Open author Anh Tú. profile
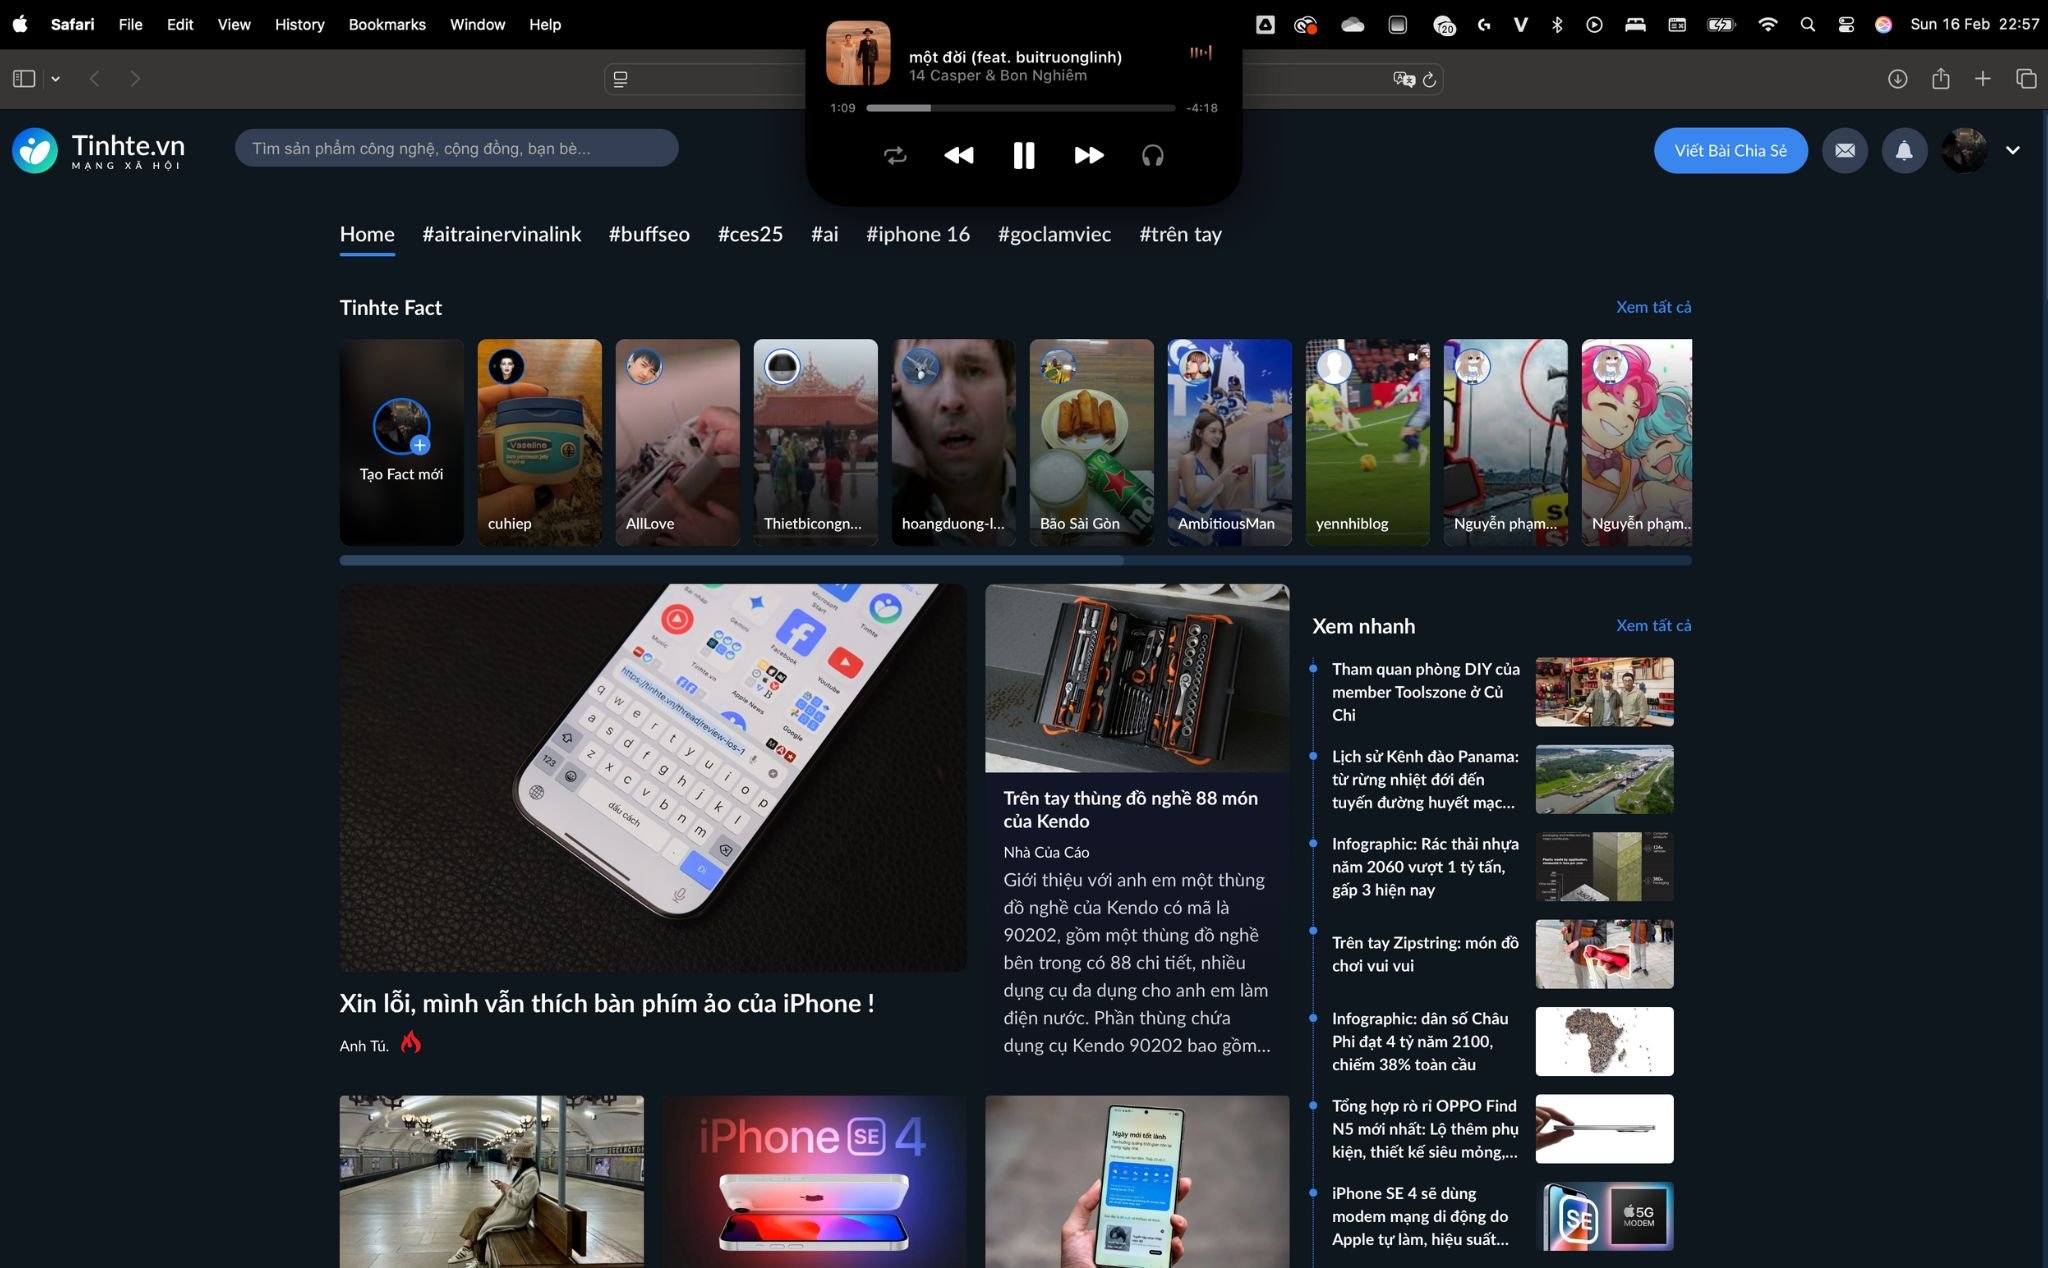Screen dimensions: 2048x1268 (x=364, y=1046)
